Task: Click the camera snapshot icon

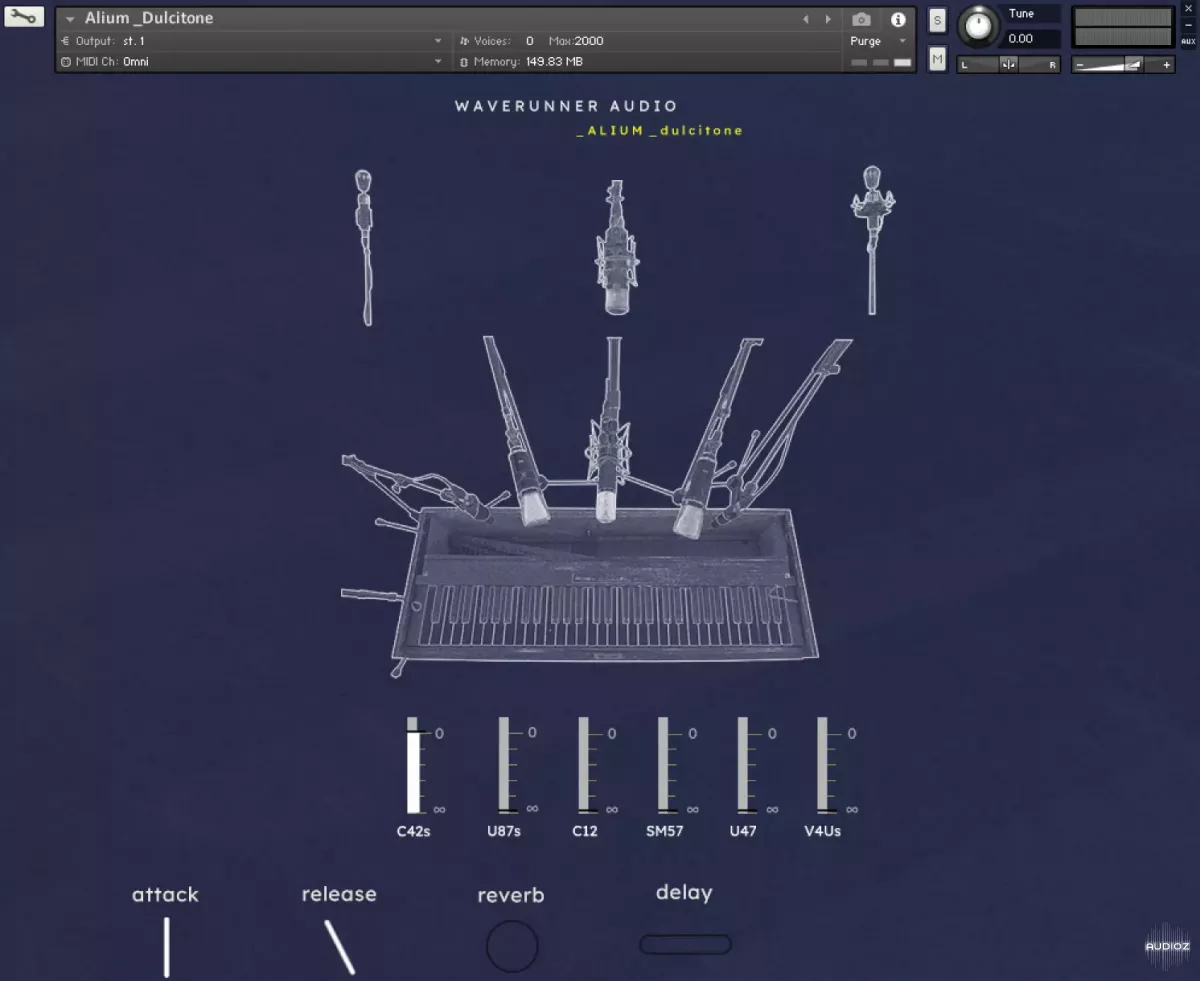Action: (861, 19)
